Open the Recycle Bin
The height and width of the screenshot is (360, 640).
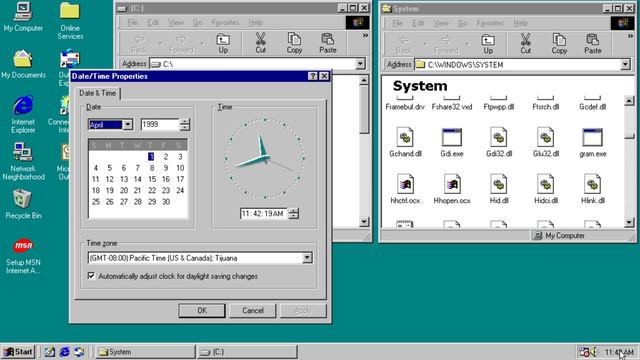(x=23, y=204)
